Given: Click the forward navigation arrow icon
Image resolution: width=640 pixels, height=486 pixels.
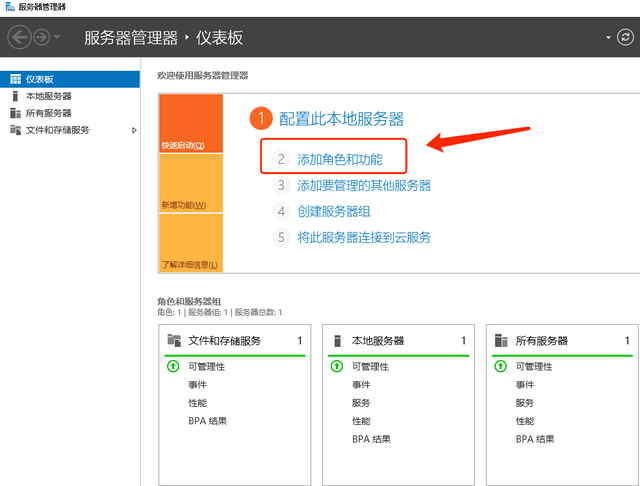Looking at the screenshot, I should coord(41,37).
